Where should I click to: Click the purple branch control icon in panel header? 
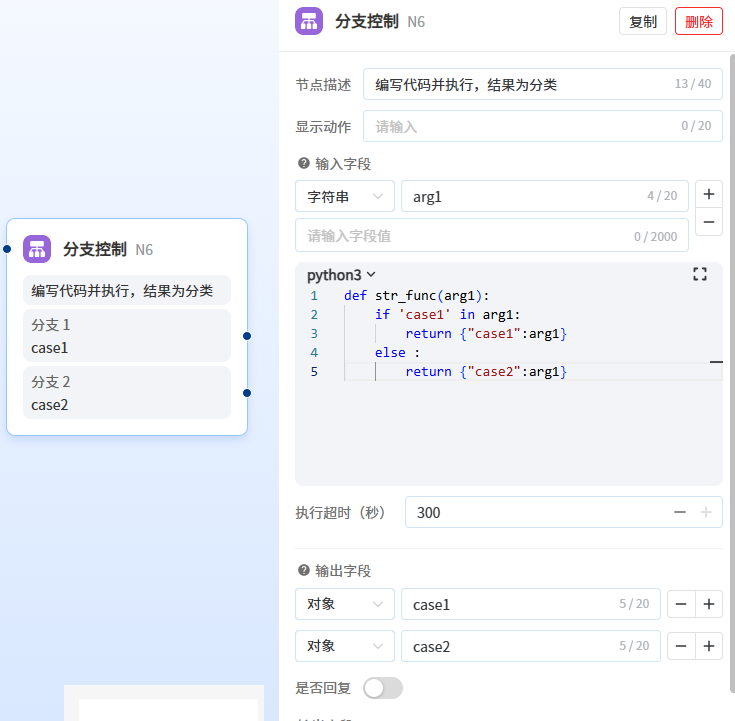click(x=309, y=21)
